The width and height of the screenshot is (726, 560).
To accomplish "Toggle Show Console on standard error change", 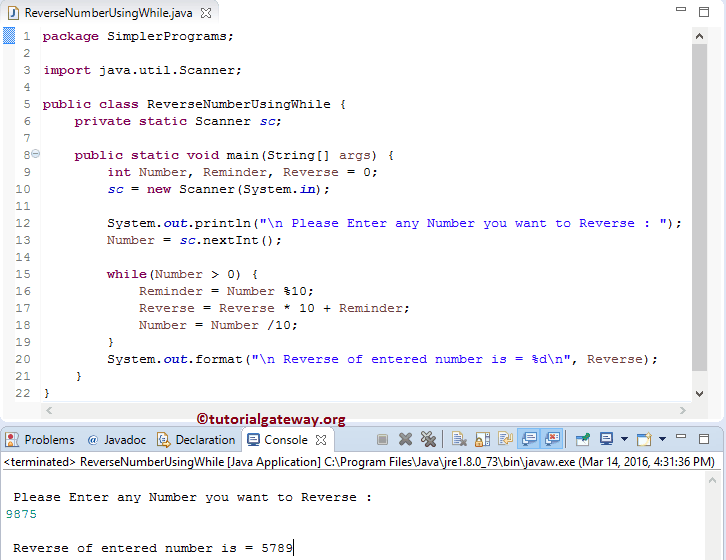I will point(552,439).
